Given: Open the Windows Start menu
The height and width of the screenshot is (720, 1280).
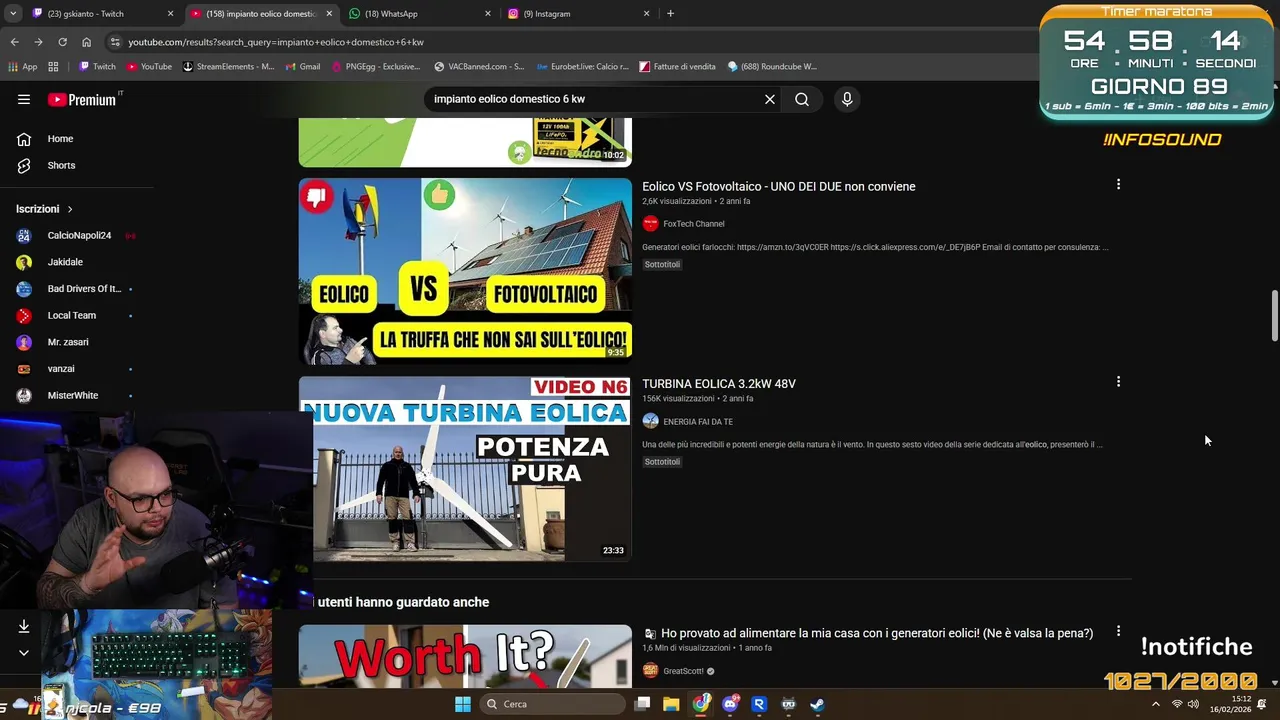Looking at the screenshot, I should tap(463, 704).
